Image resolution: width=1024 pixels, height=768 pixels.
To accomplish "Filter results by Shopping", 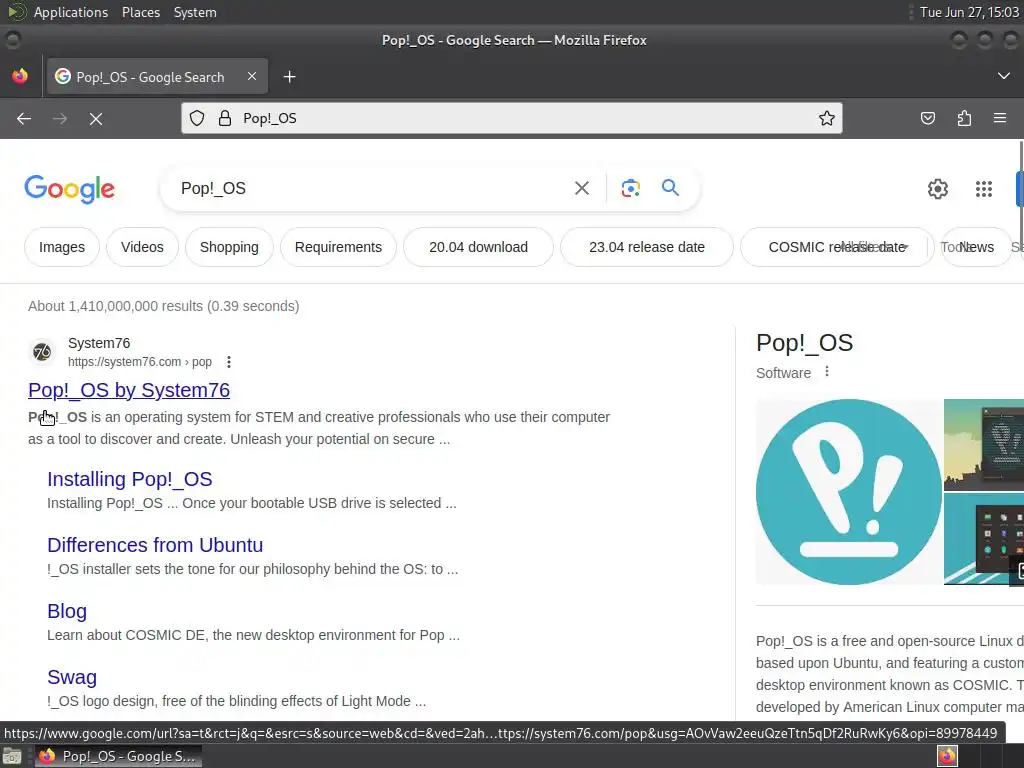I will 229,247.
